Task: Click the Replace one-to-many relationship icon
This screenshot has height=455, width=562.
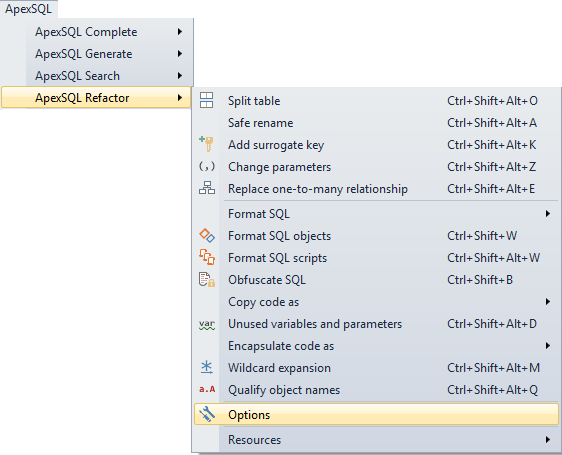Action: [207, 188]
